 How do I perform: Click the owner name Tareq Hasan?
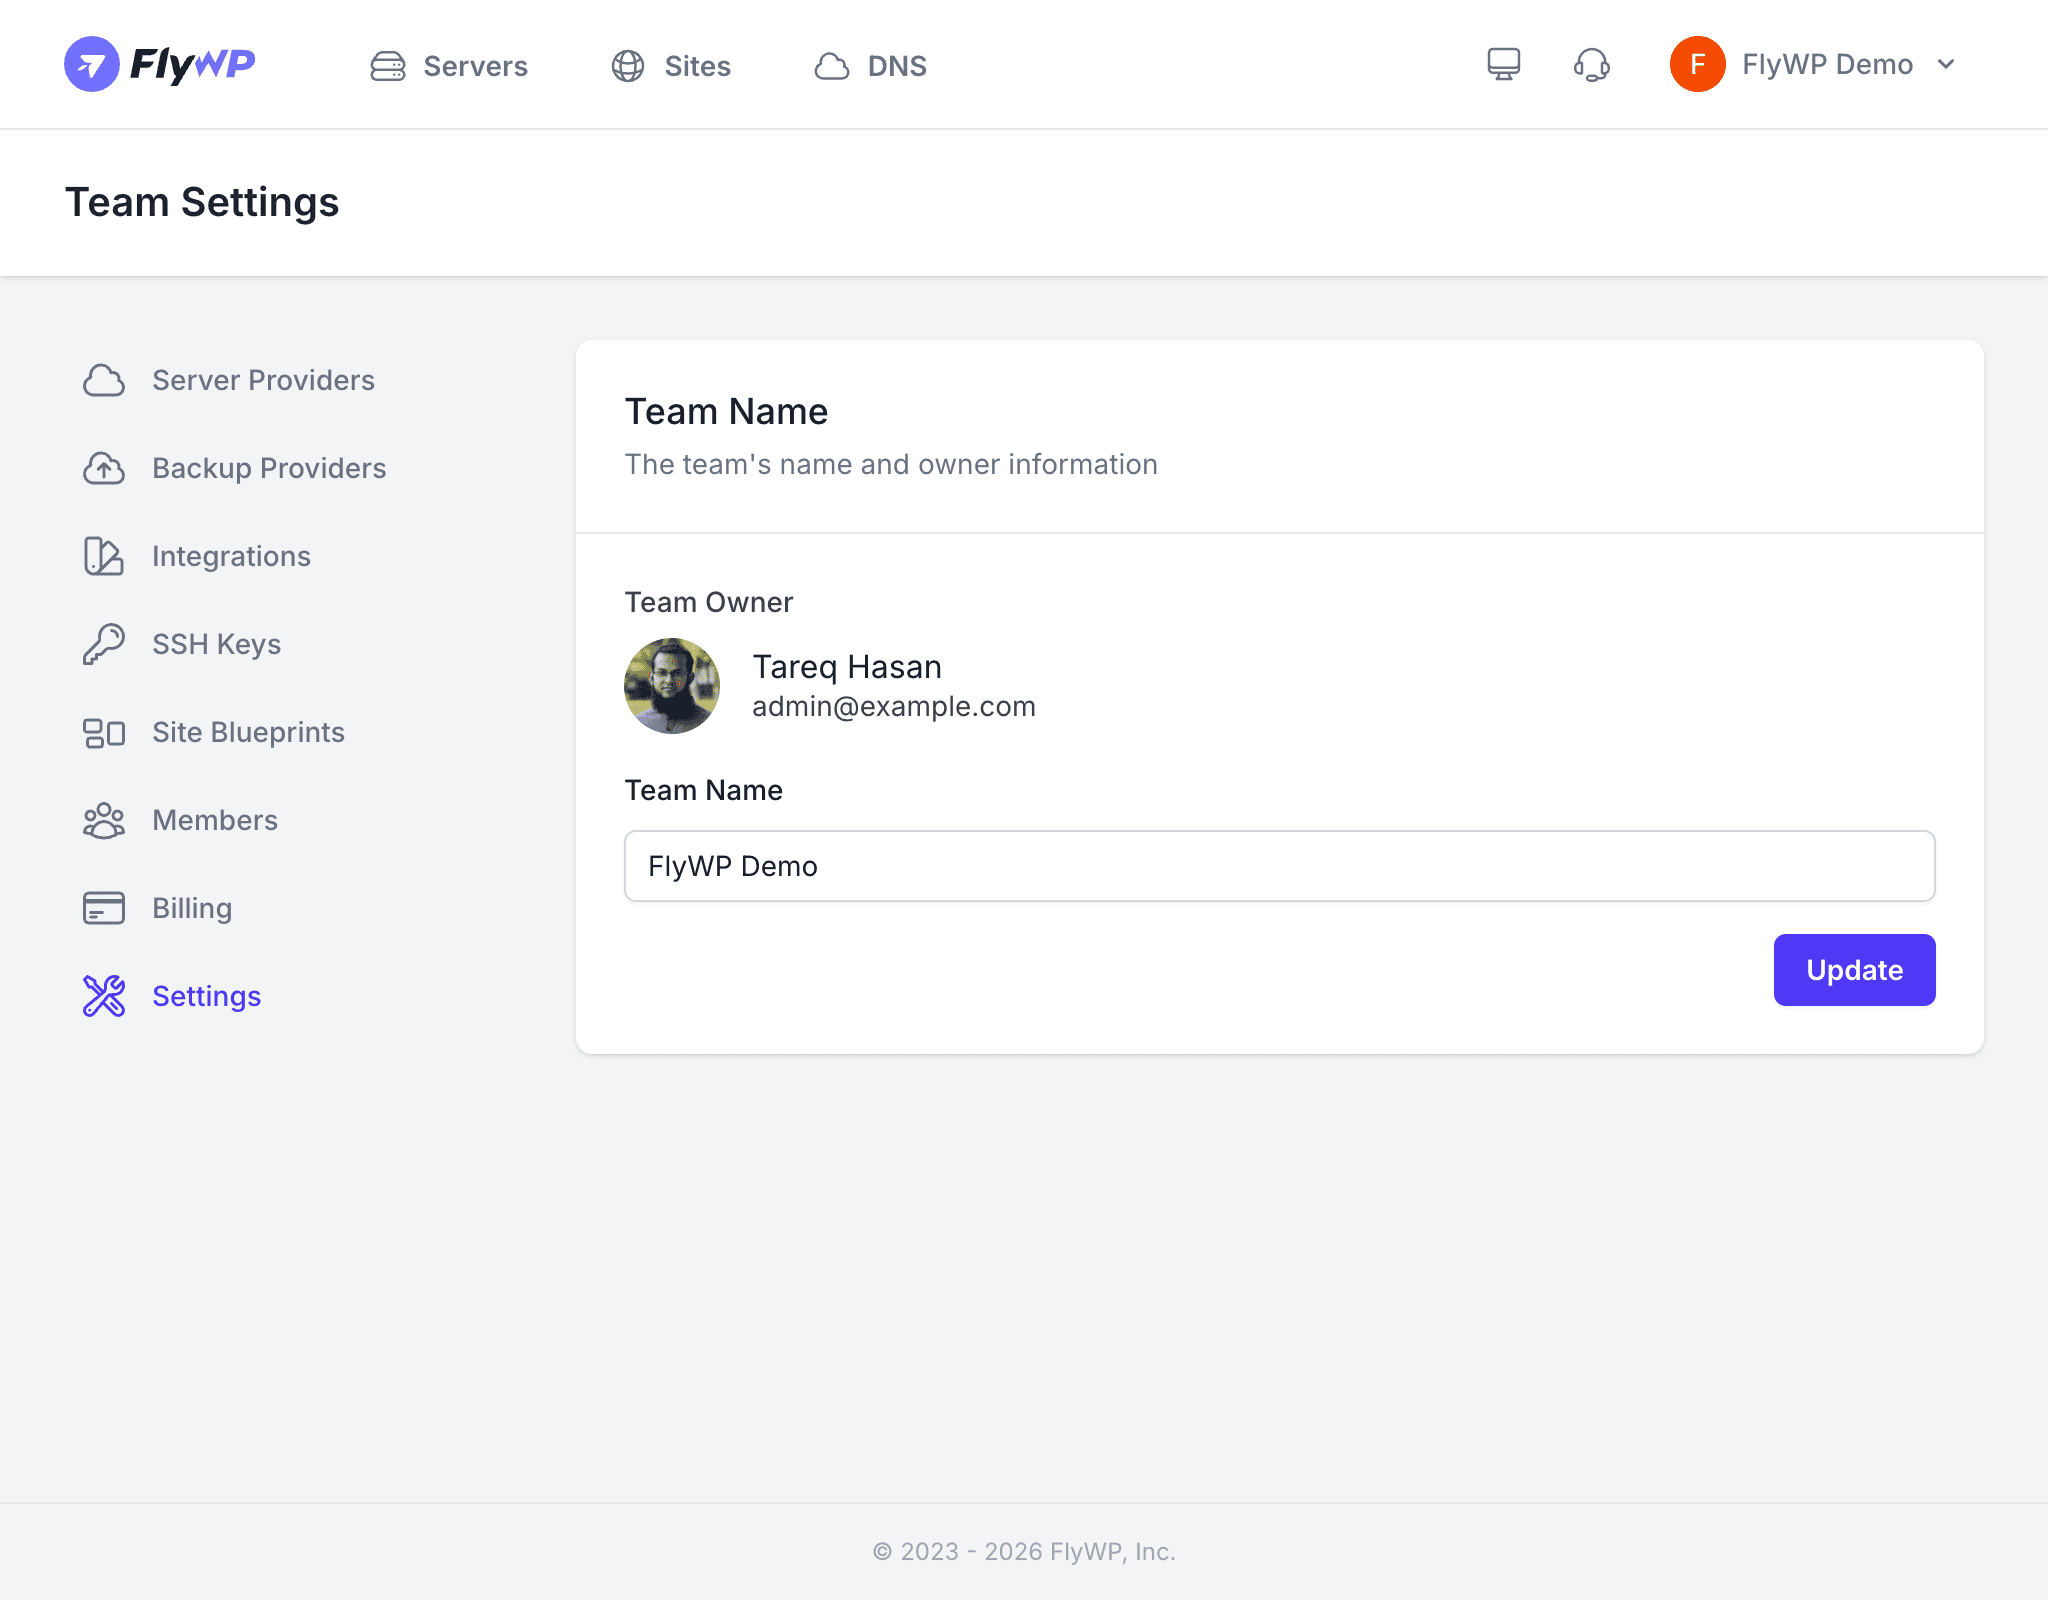tap(847, 667)
